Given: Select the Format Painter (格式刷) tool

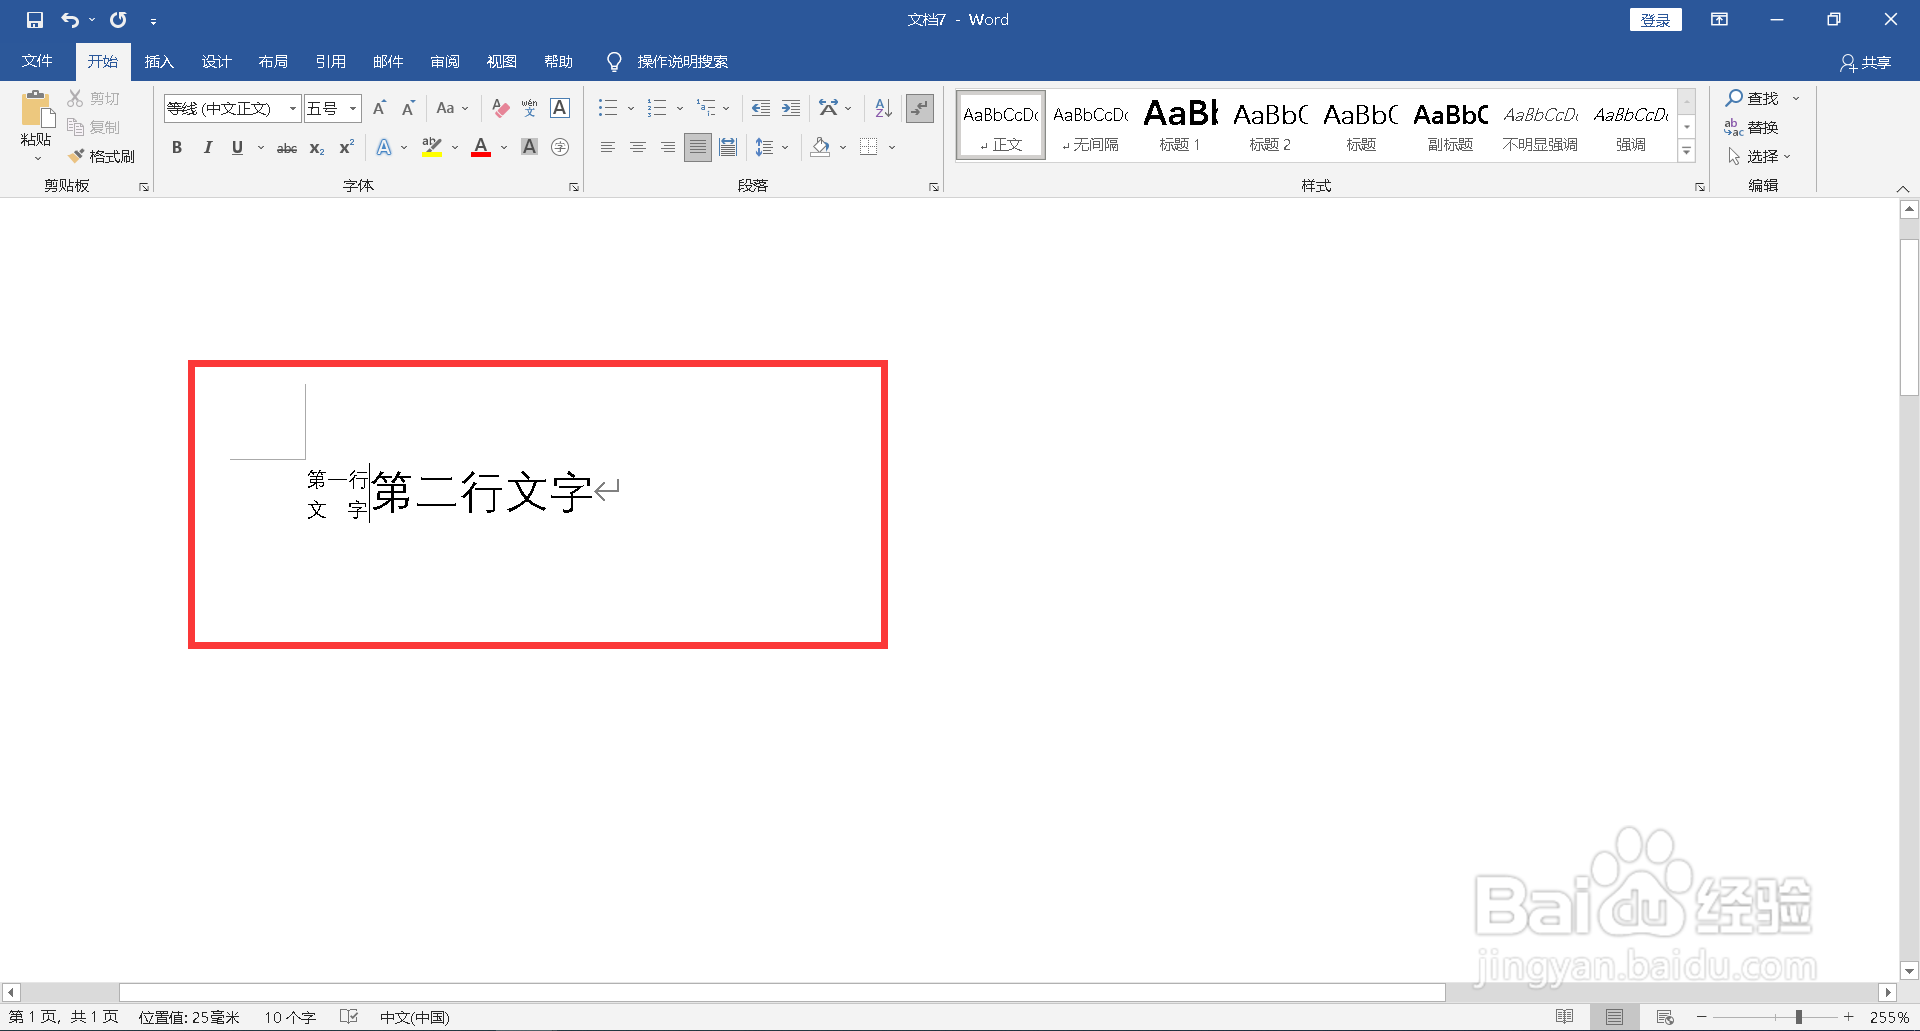Looking at the screenshot, I should click(x=102, y=156).
